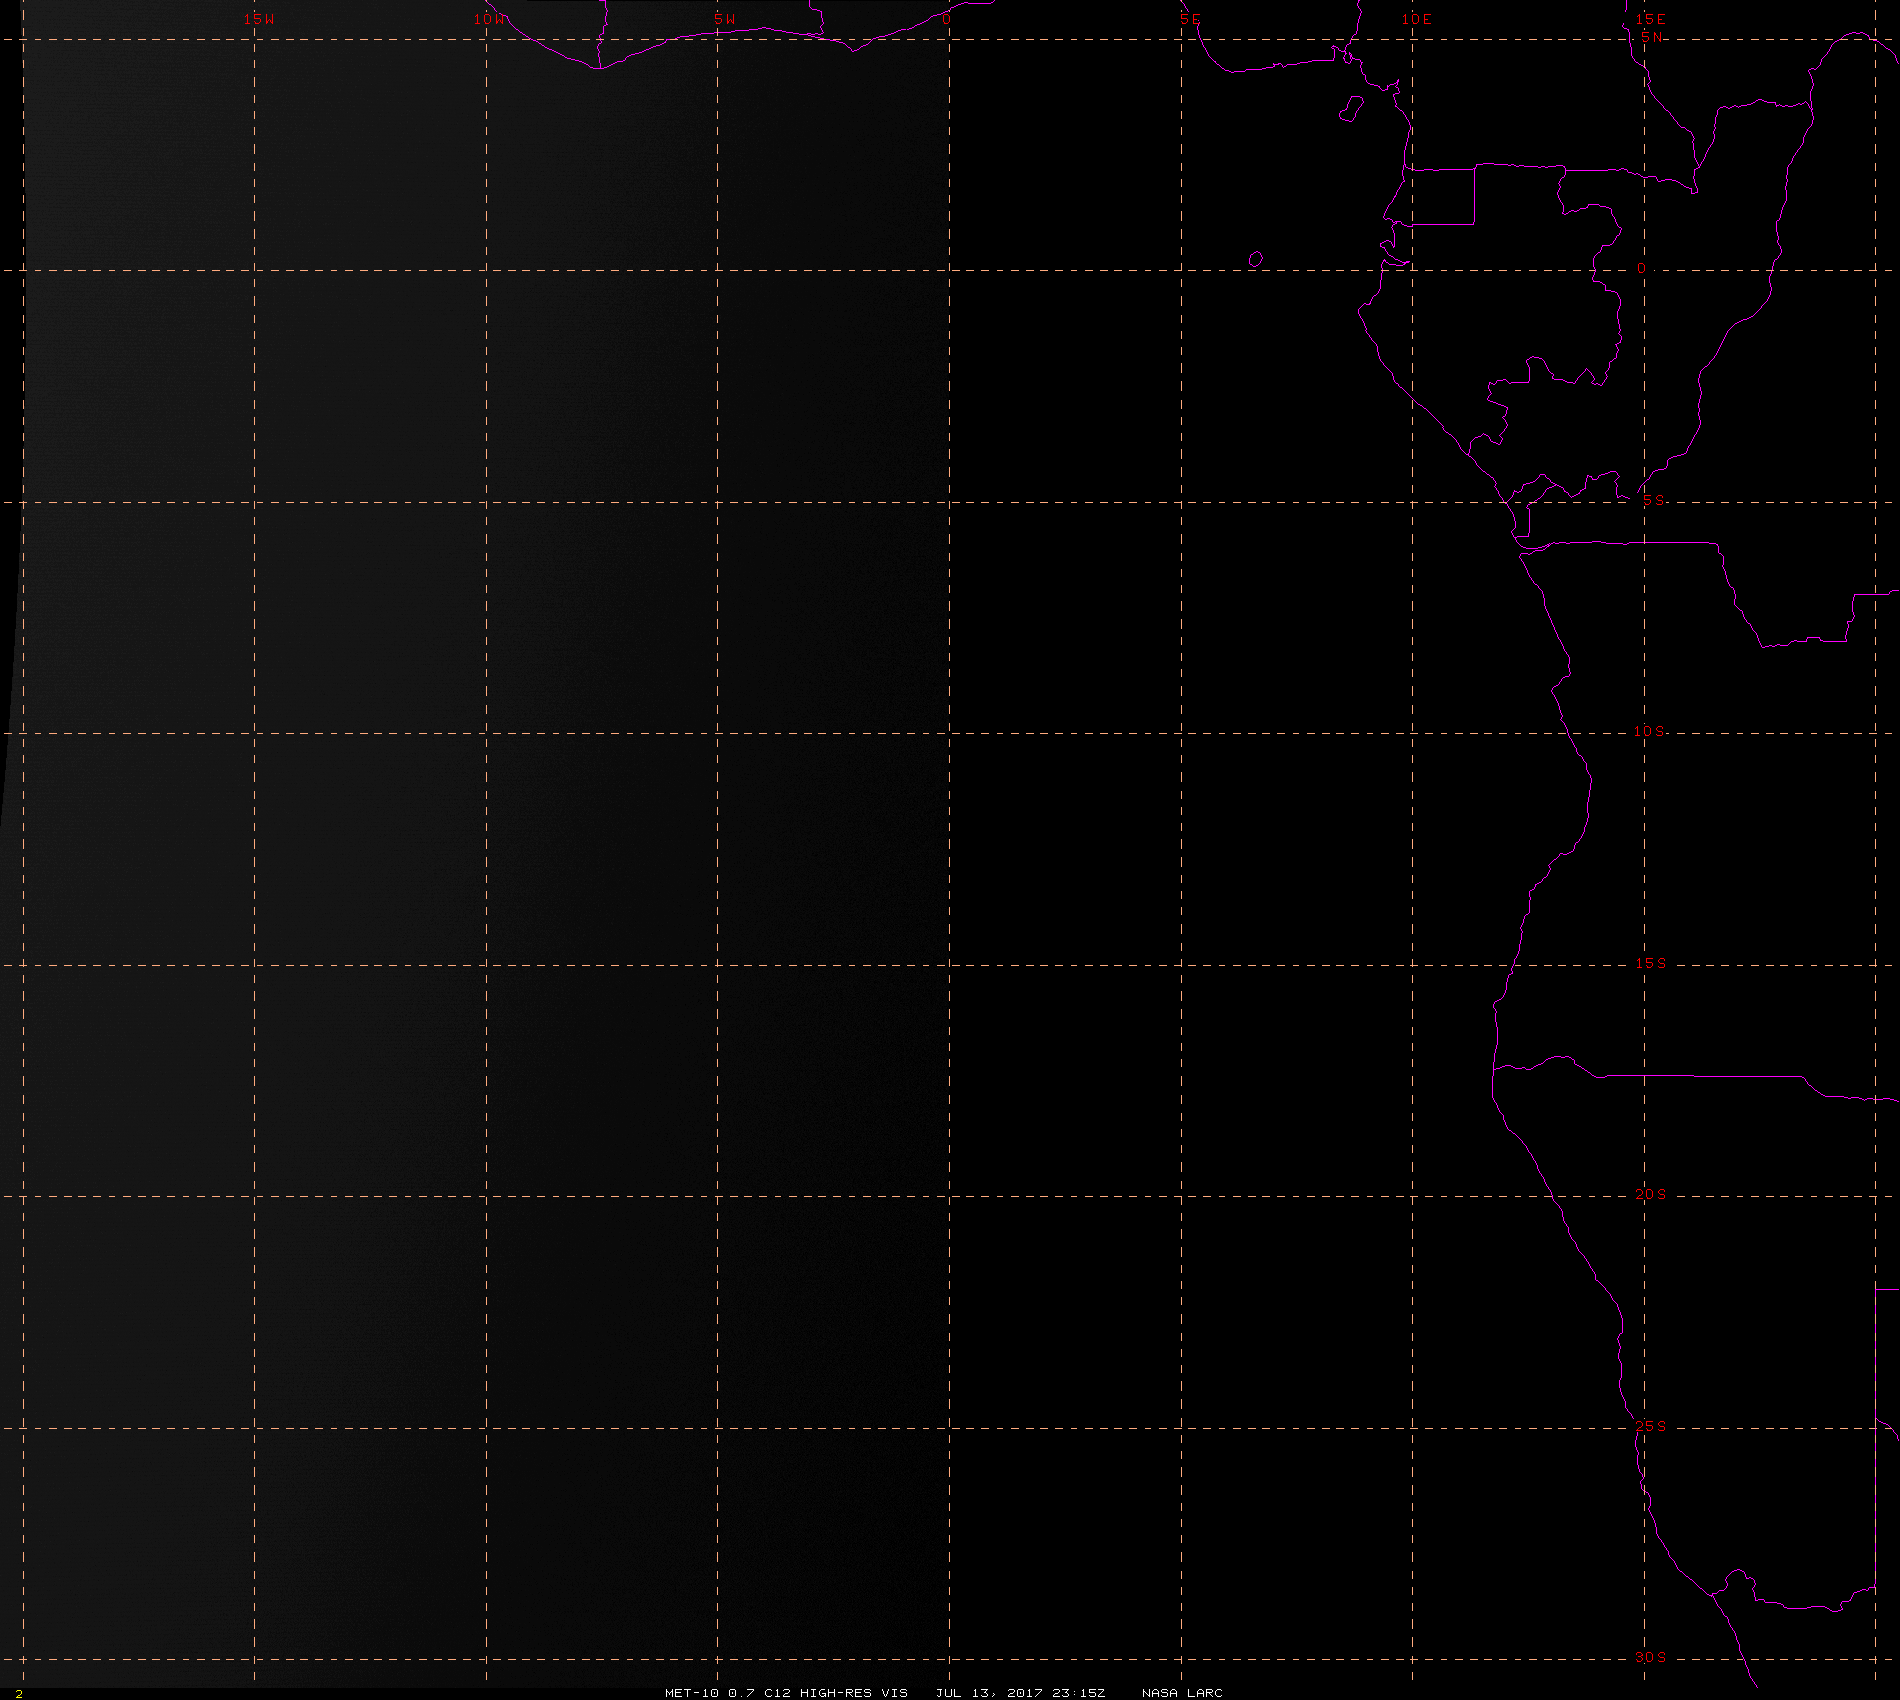Screen dimensions: 1900x1700
Task: Select the 5N latitude label
Action: point(1652,37)
